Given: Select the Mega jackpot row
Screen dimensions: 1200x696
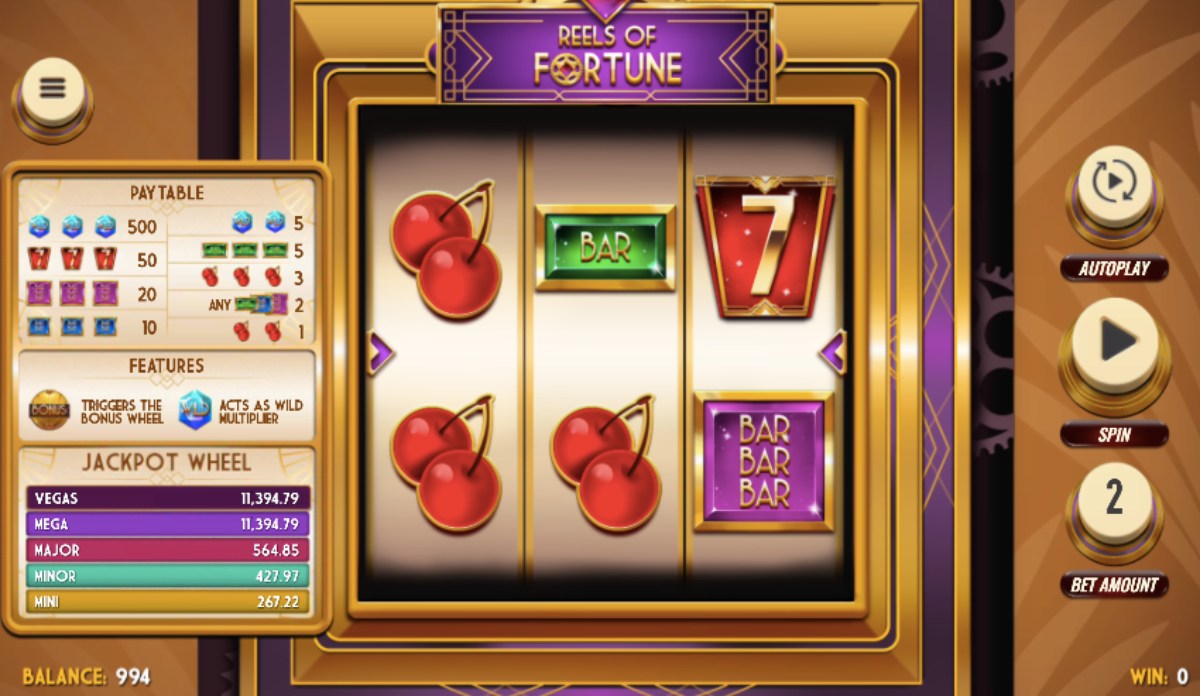Looking at the screenshot, I should [168, 524].
